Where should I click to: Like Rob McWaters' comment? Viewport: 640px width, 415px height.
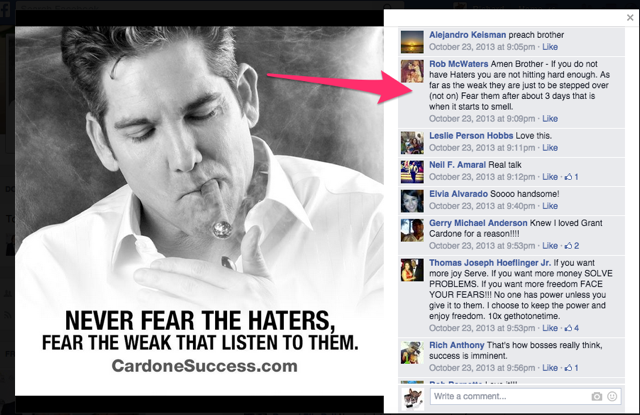(550, 119)
